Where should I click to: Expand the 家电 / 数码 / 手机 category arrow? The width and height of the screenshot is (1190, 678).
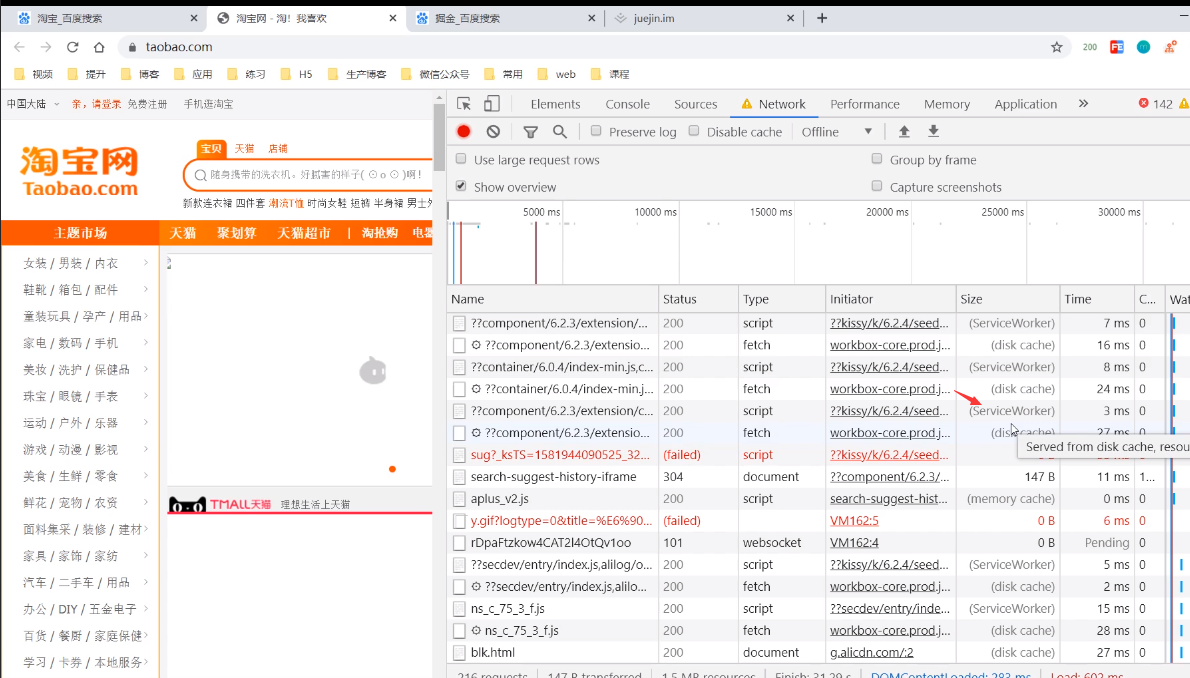(x=146, y=343)
